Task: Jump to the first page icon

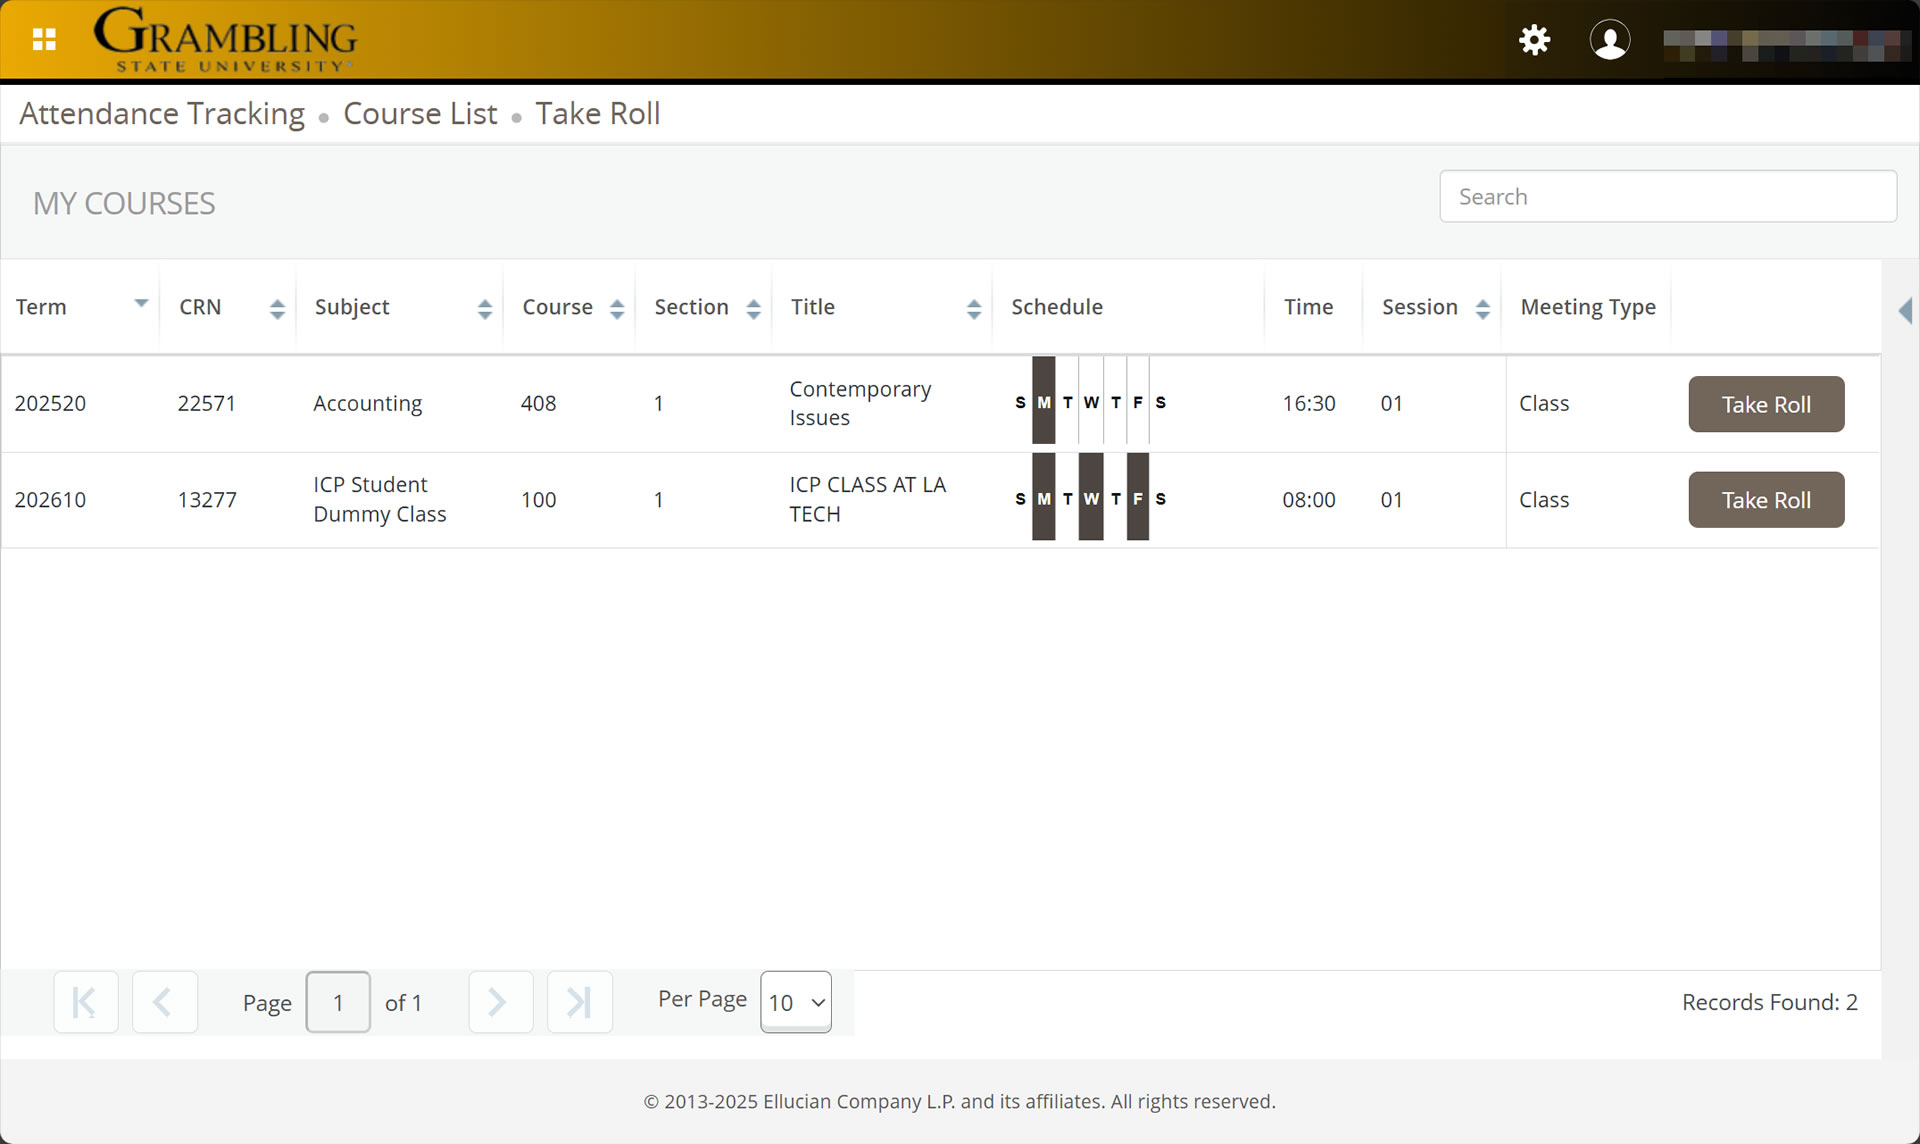Action: (x=86, y=1002)
